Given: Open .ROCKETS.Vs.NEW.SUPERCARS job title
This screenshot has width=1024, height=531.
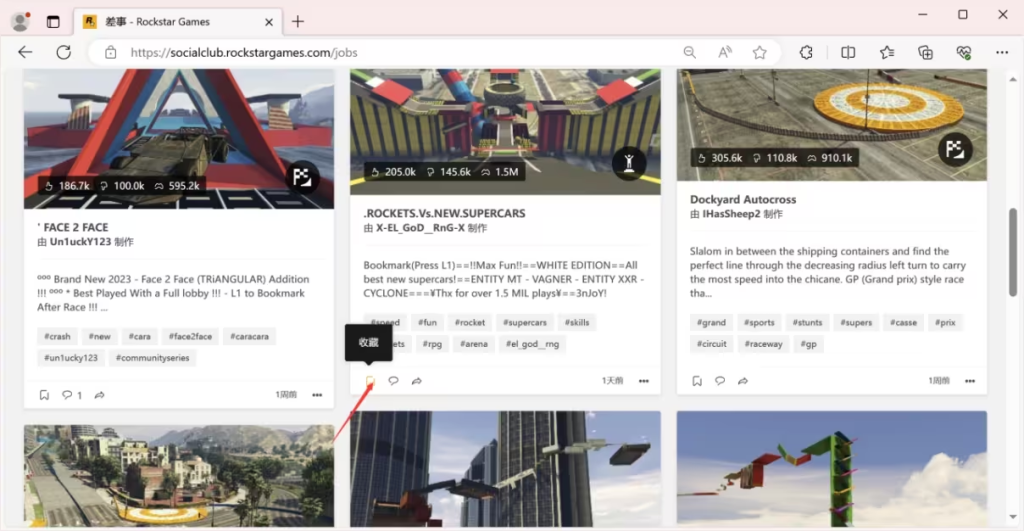Looking at the screenshot, I should point(444,214).
